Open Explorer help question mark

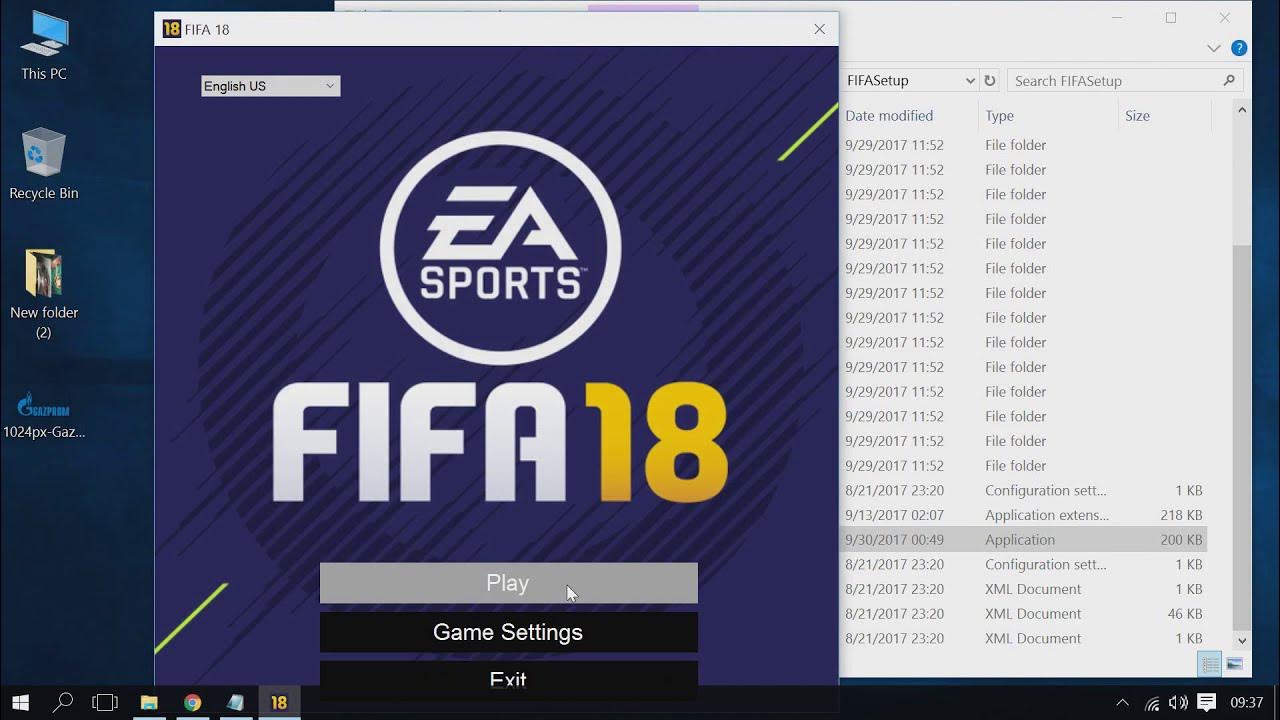coord(1239,48)
